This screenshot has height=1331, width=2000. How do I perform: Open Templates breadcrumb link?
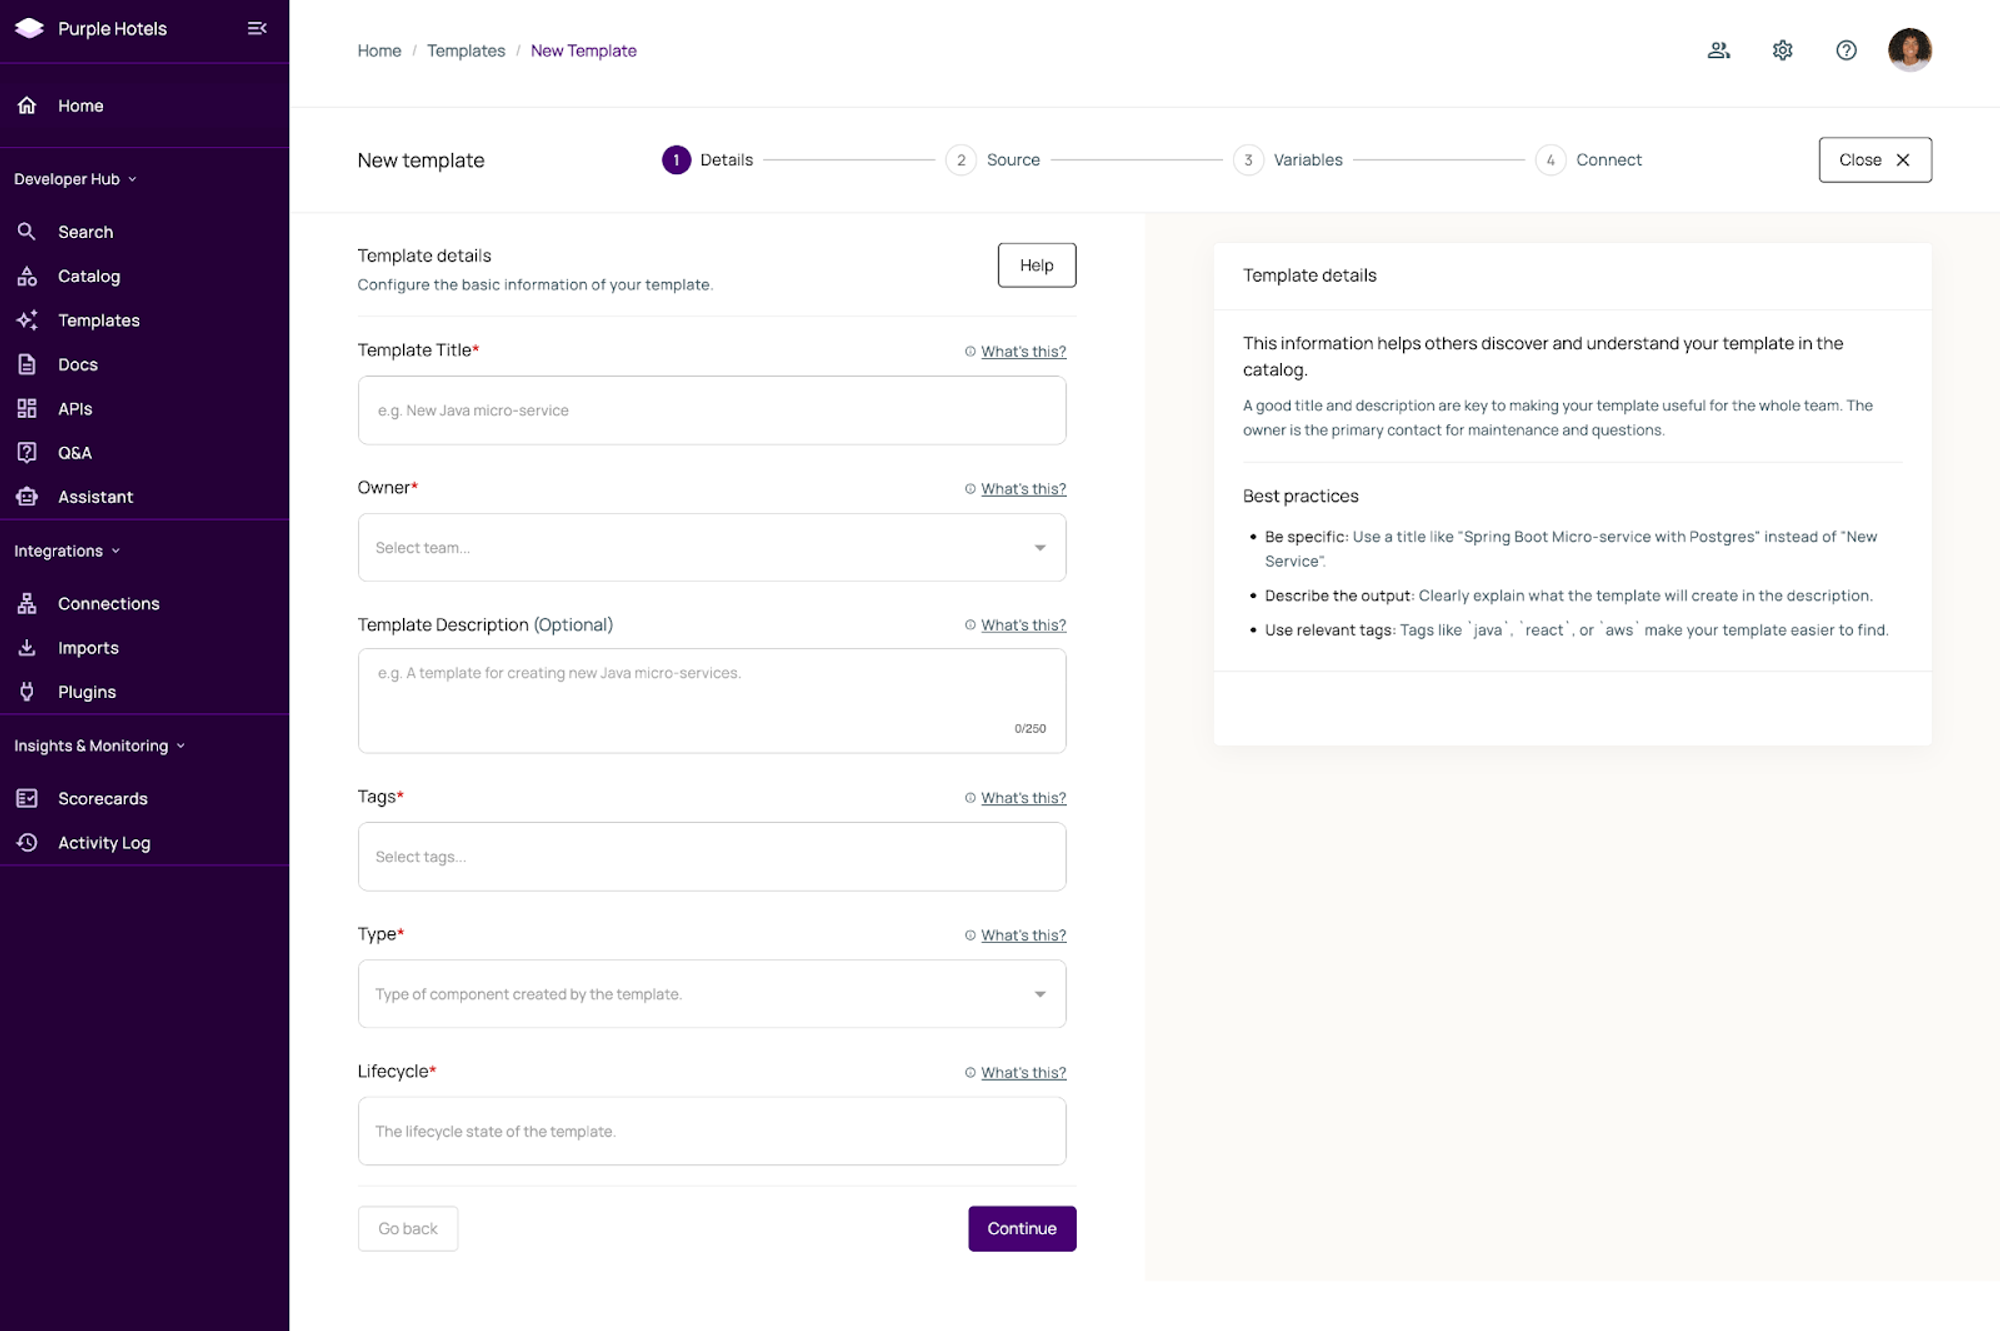point(466,51)
